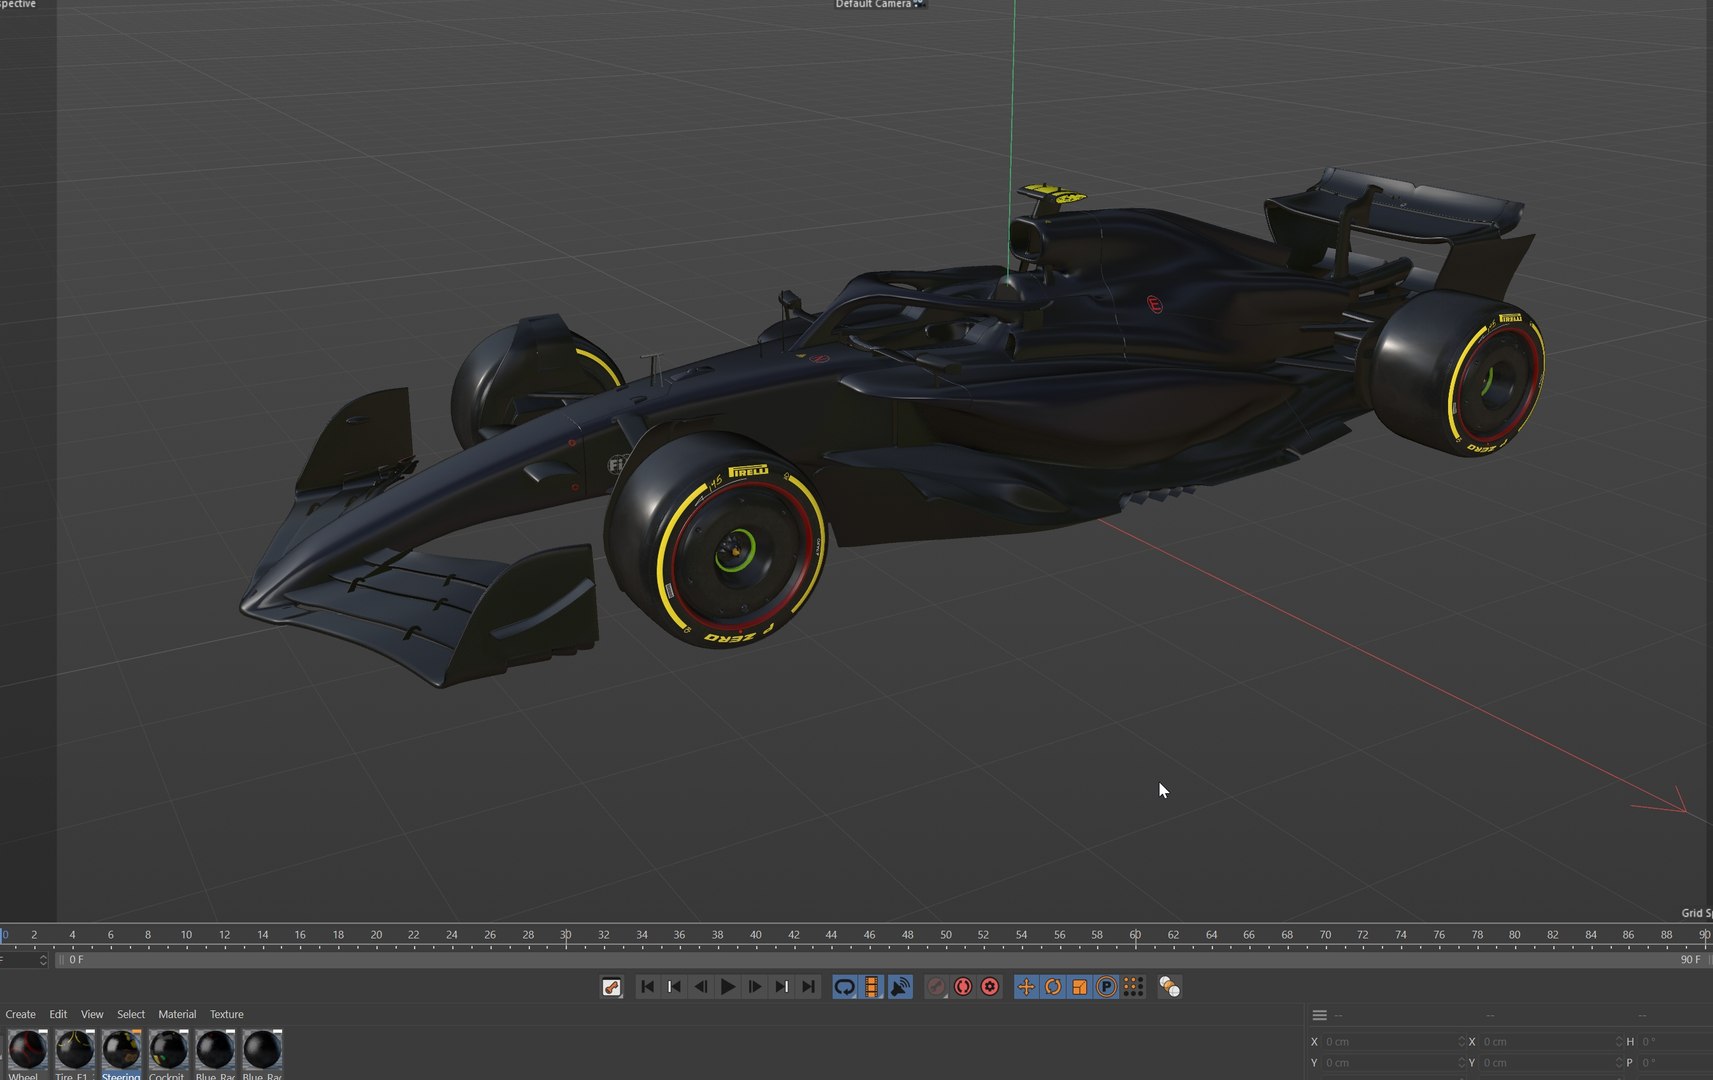
Task: Open the Edit menu in material manager
Action: tap(58, 1014)
